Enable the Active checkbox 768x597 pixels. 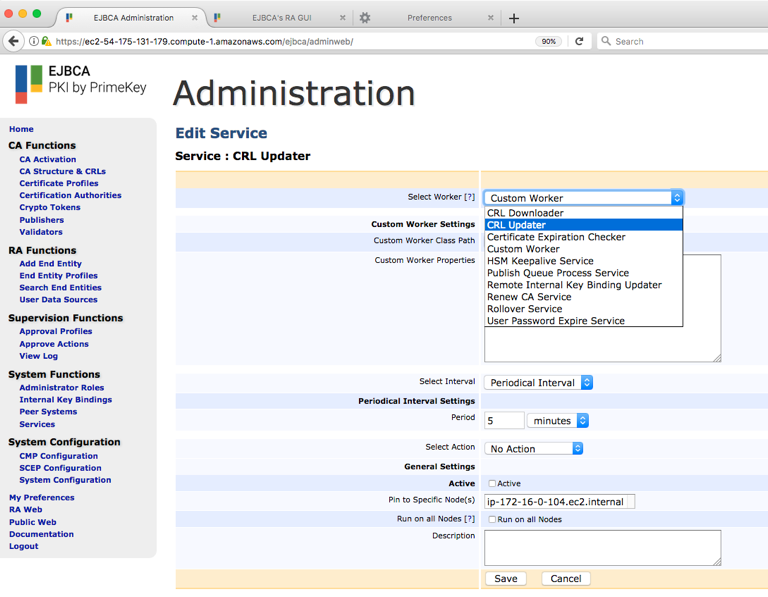(492, 483)
